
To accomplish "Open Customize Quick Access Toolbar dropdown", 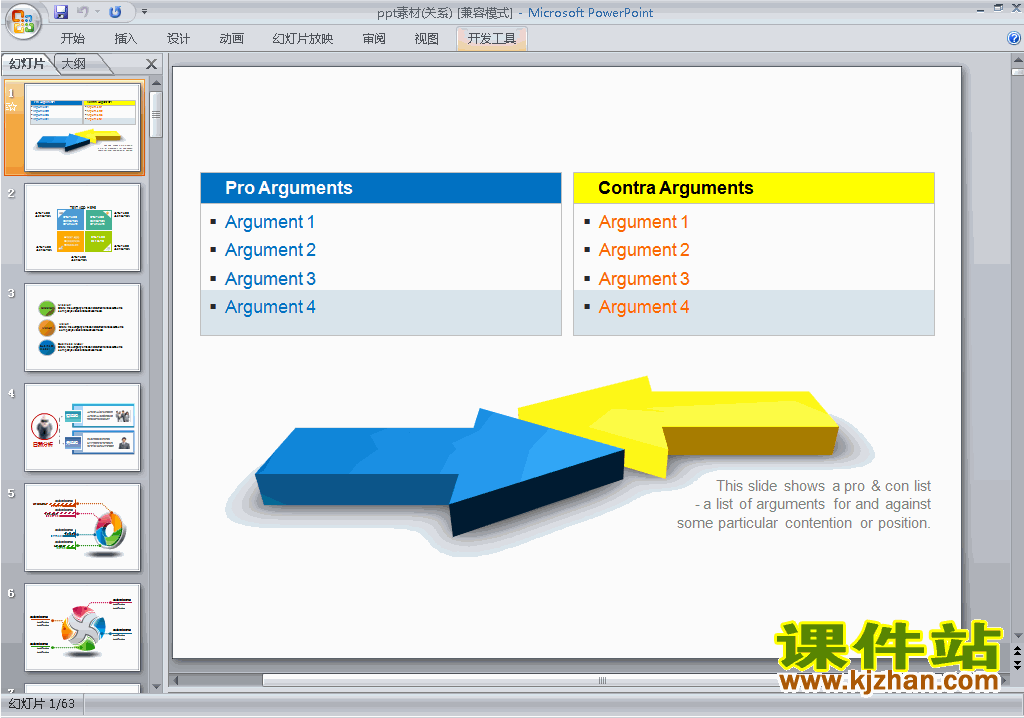I will (x=144, y=12).
